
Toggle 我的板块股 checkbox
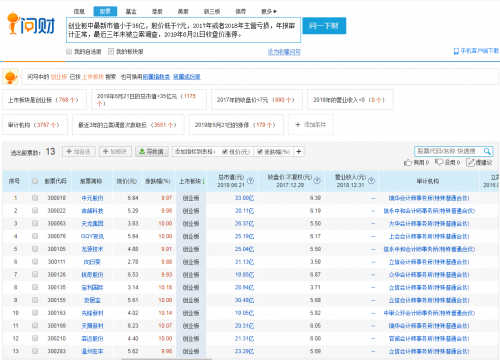pyautogui.click(x=111, y=51)
